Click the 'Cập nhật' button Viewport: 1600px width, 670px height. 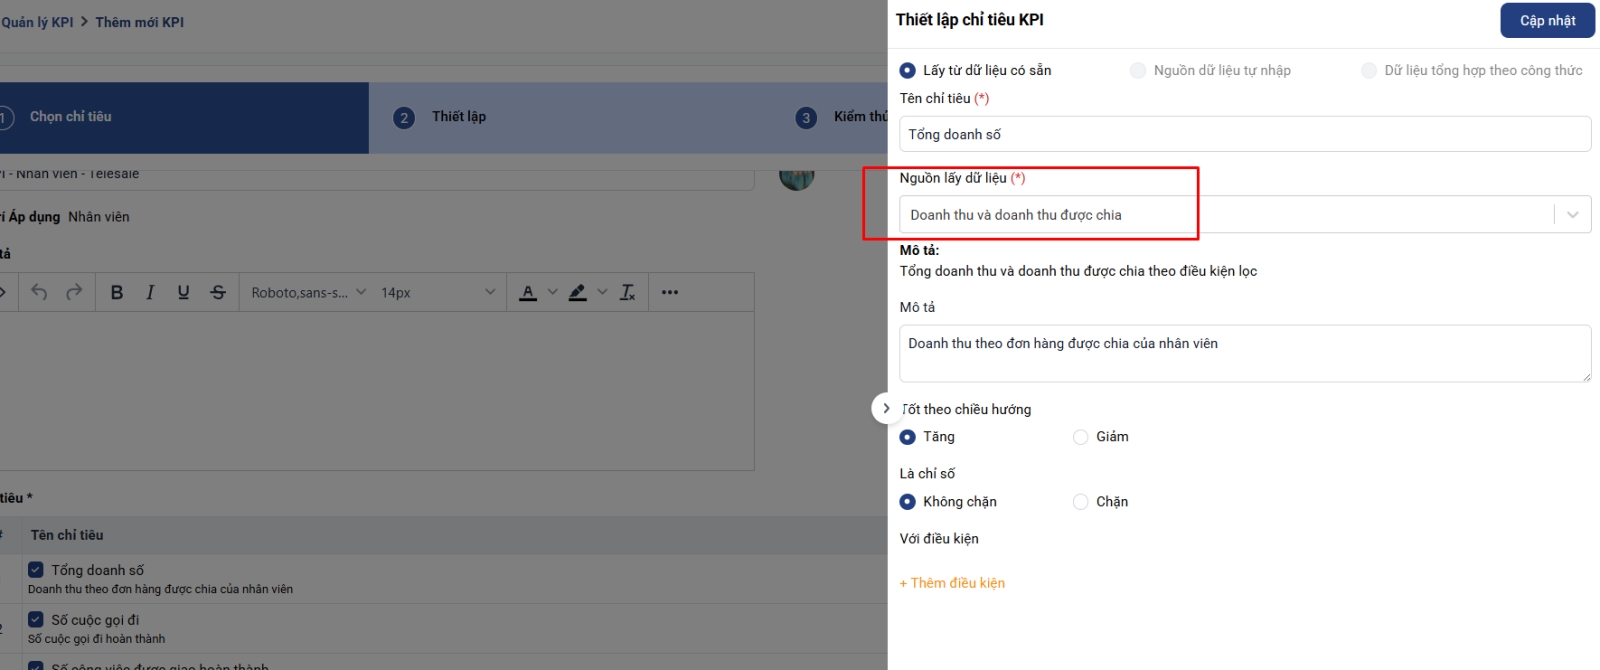1547,21
